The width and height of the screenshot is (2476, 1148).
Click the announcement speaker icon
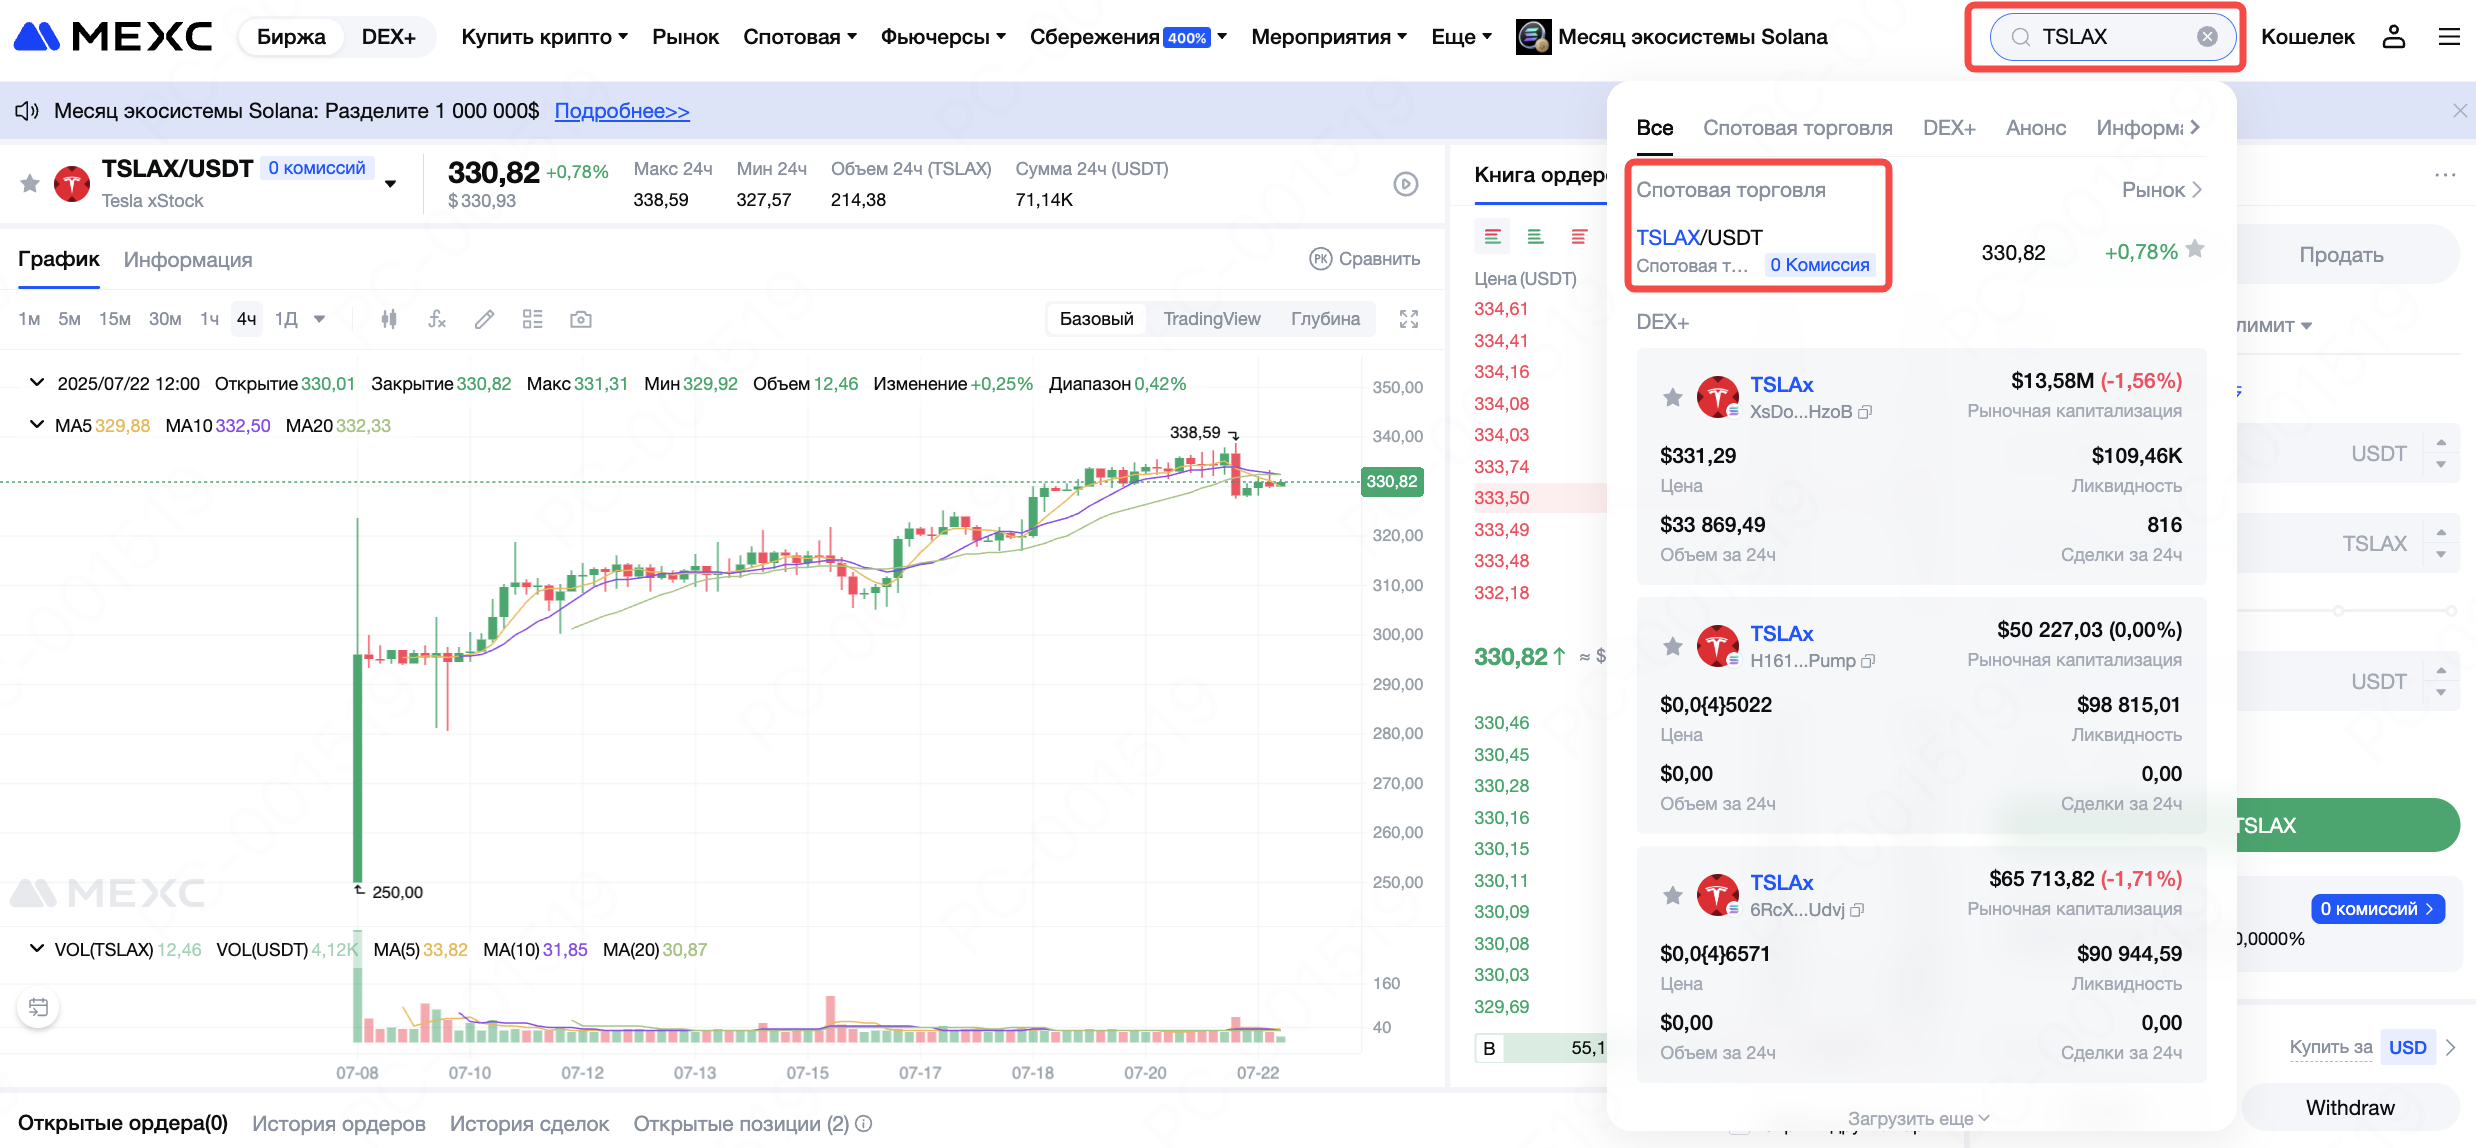tap(27, 111)
